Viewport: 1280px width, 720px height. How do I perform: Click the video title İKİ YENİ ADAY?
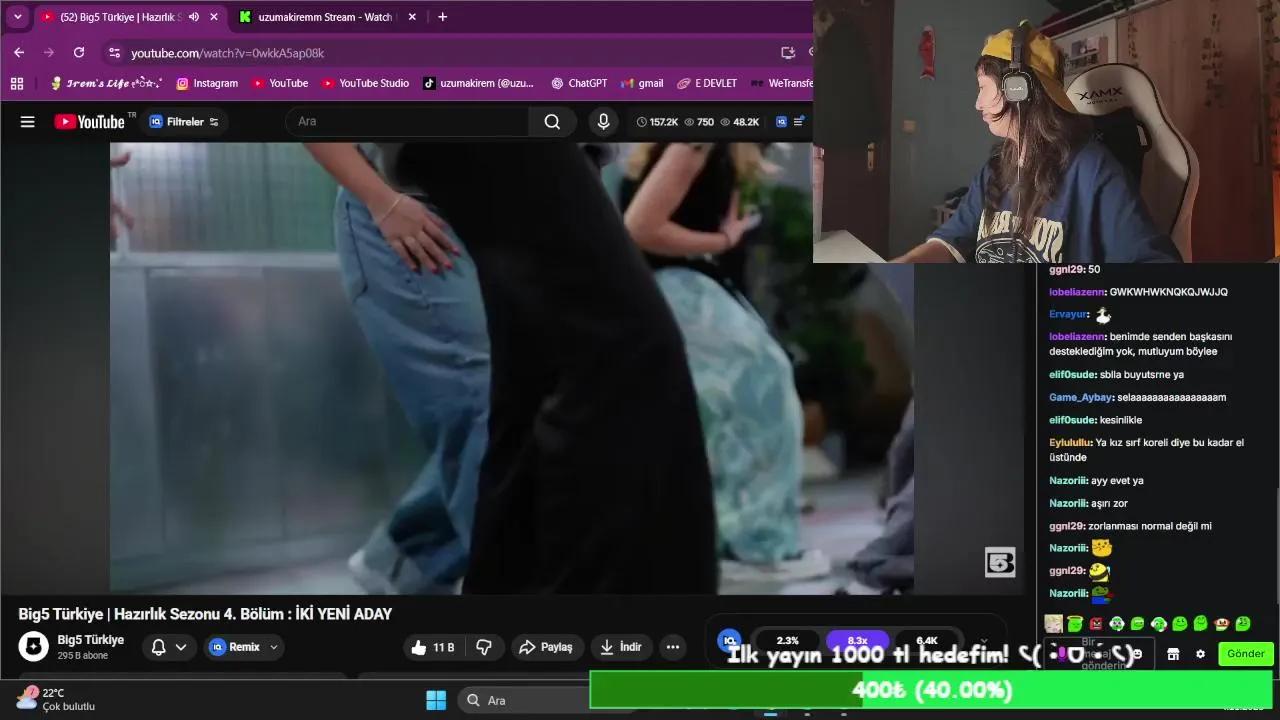205,614
